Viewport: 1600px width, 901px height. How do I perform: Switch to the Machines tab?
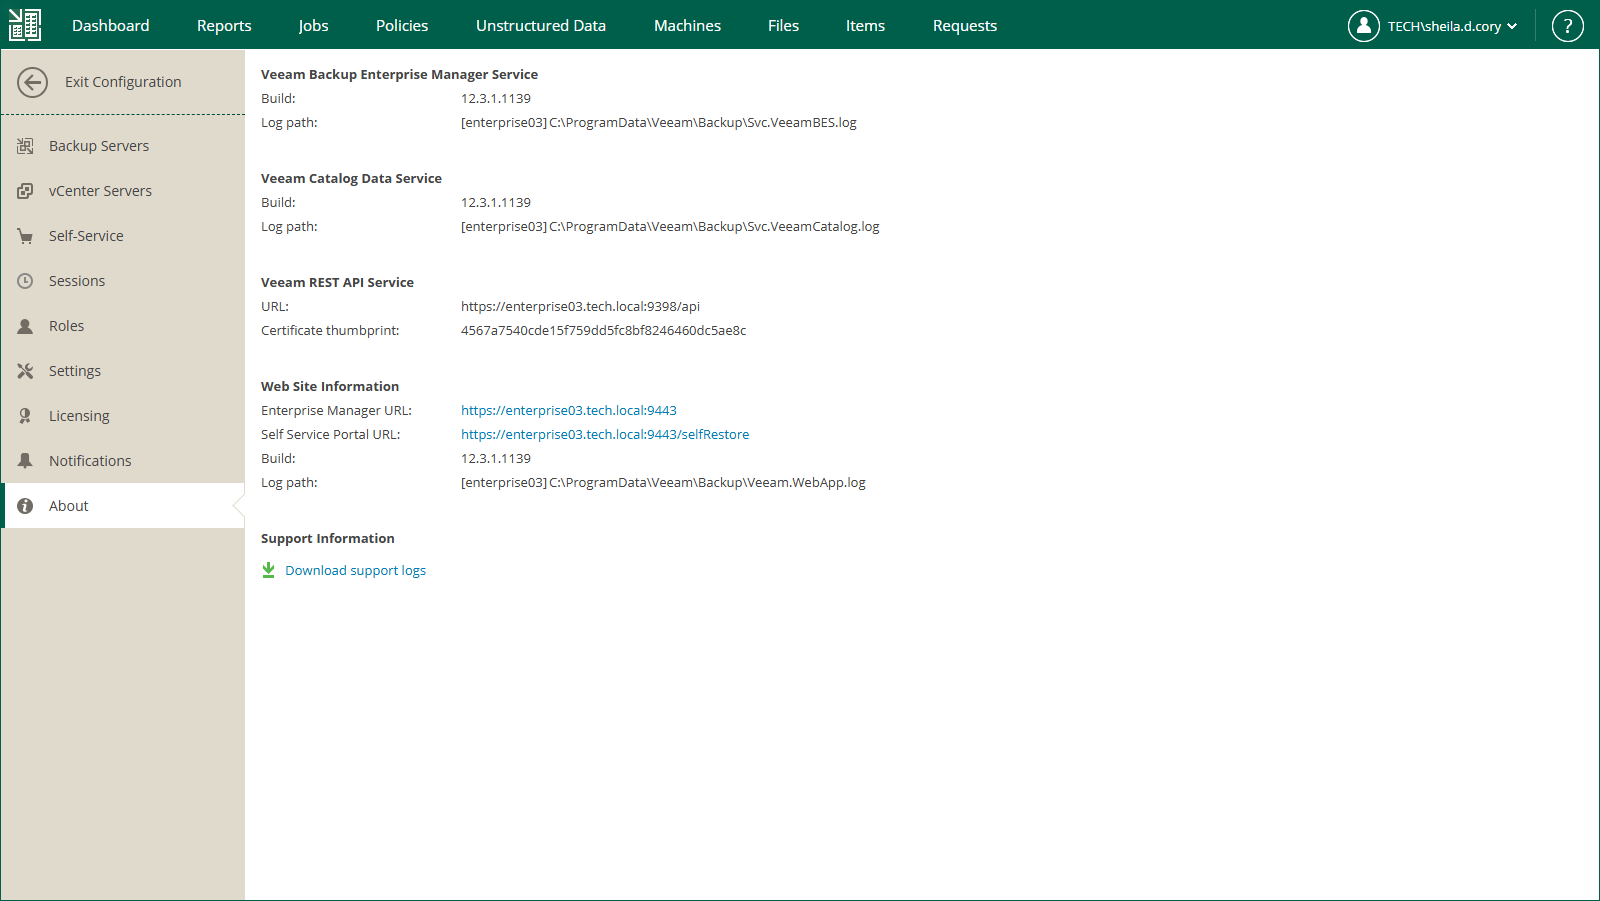[687, 26]
